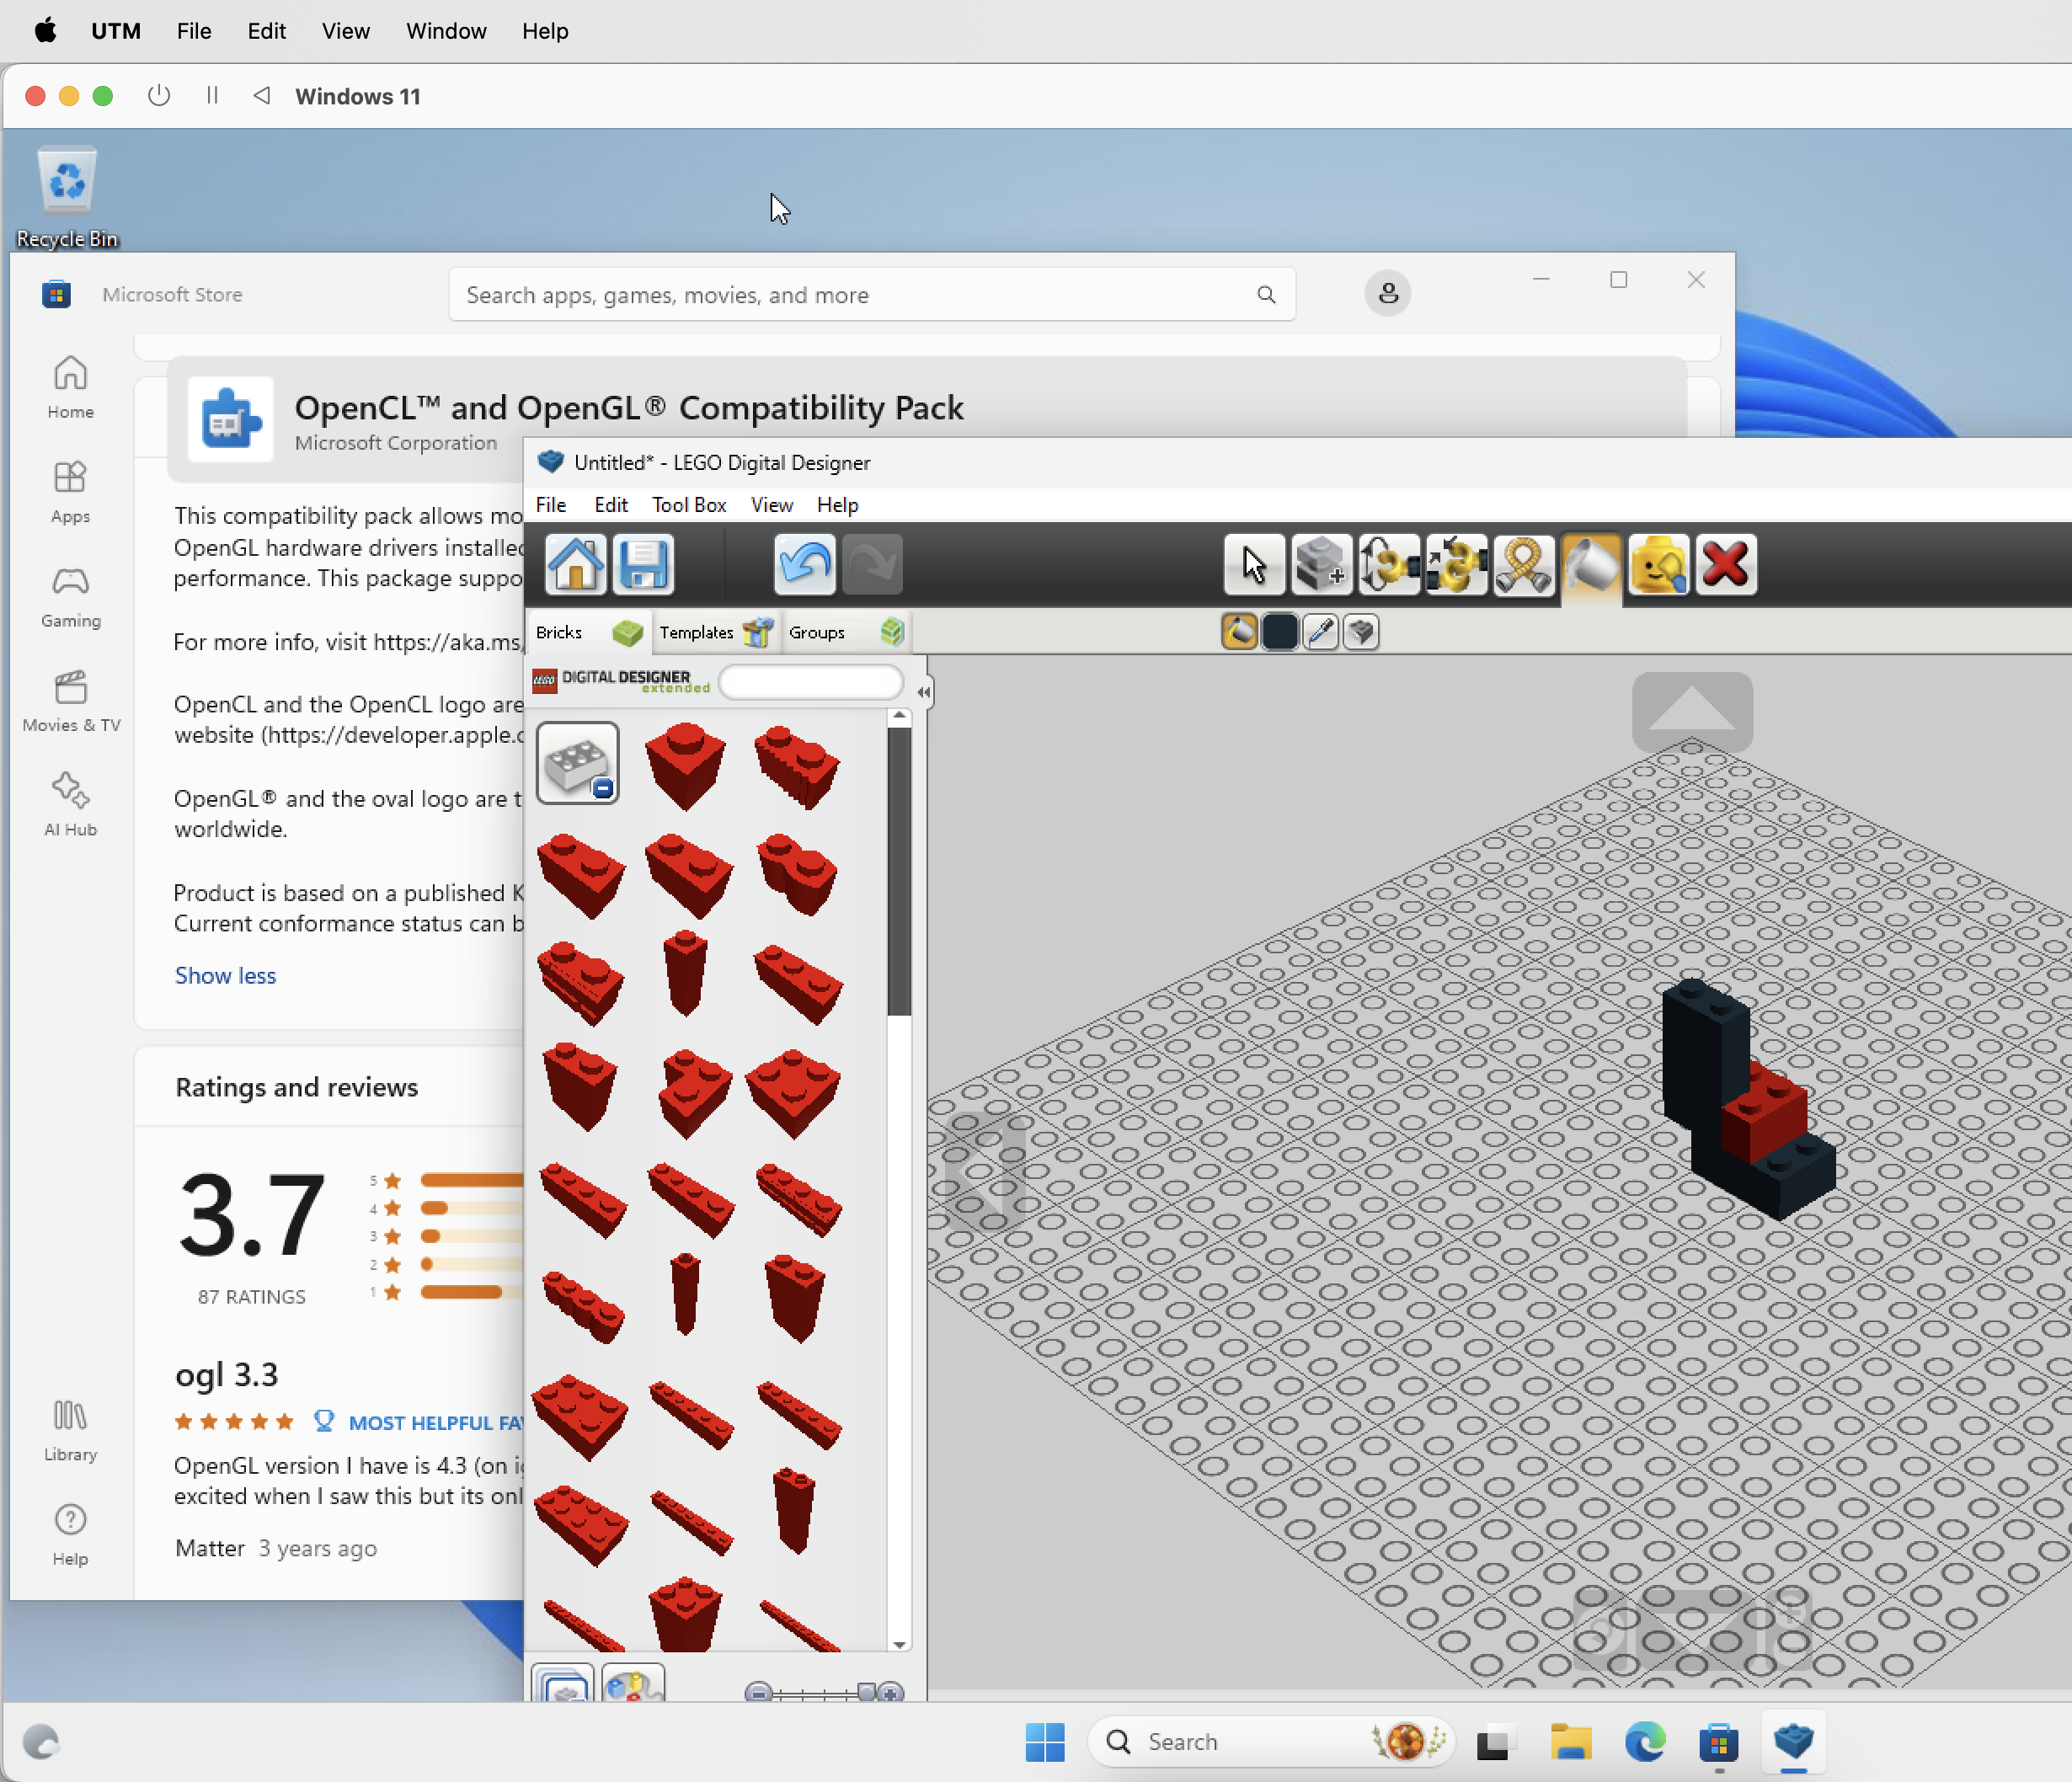Collapse the brick palette side panel

click(x=923, y=691)
